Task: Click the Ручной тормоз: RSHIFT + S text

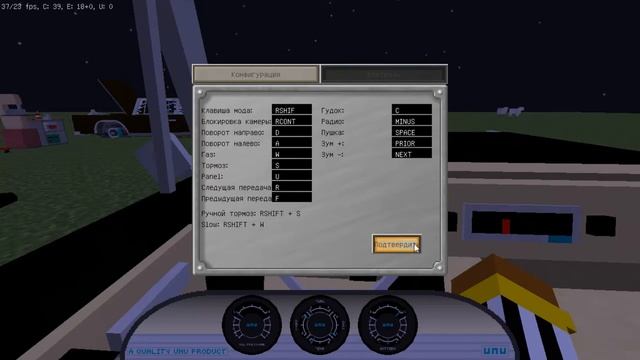Action: (x=251, y=213)
